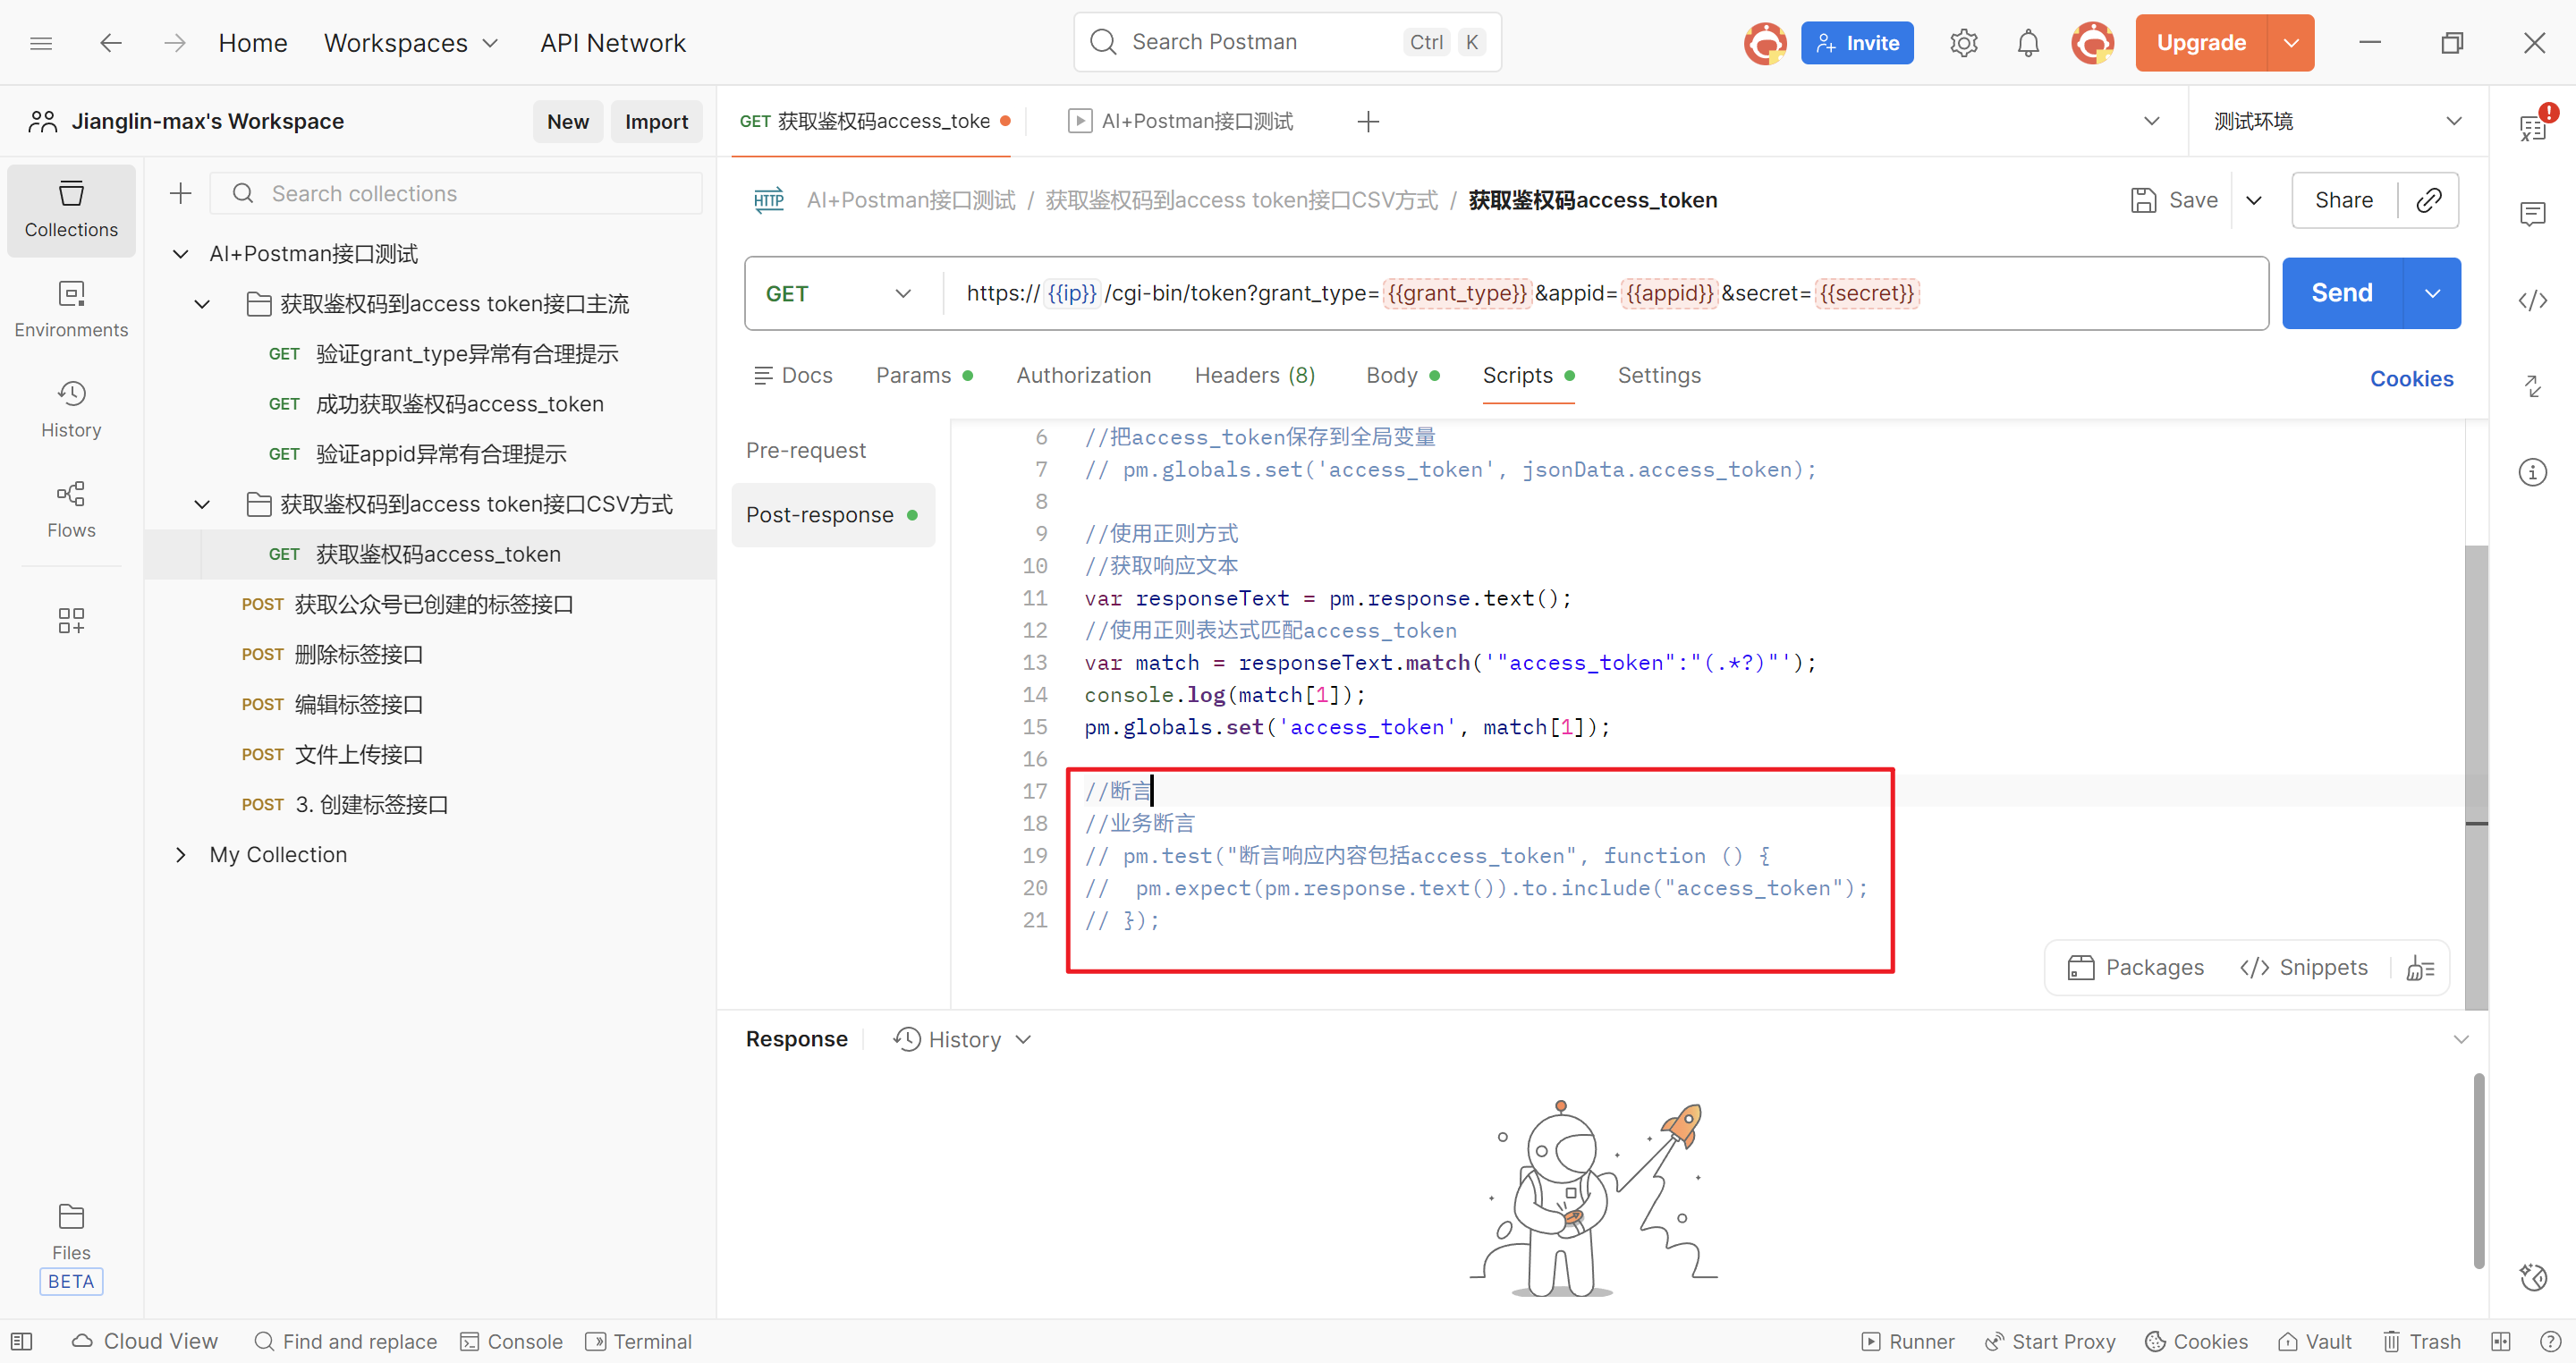Click the Import button

[656, 121]
